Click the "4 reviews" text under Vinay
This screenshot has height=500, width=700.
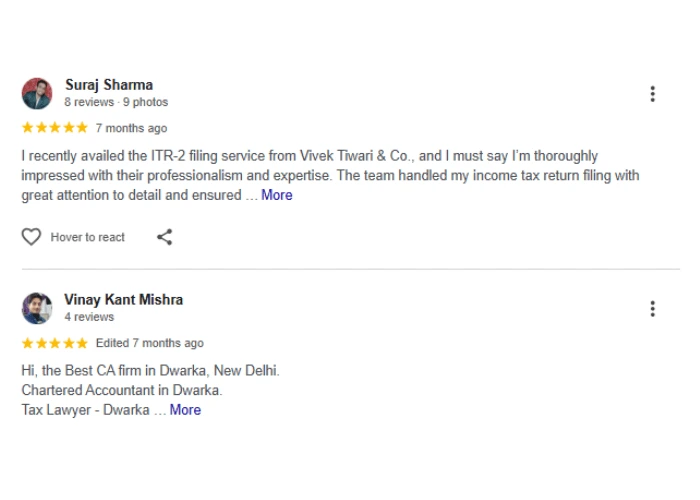pos(89,317)
